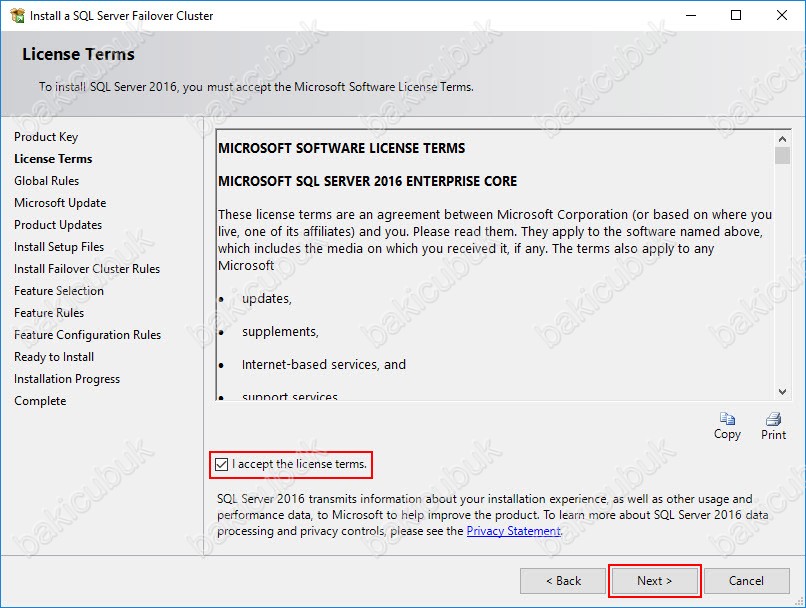Select the Installation Progress step
The height and width of the screenshot is (608, 806).
coord(67,379)
